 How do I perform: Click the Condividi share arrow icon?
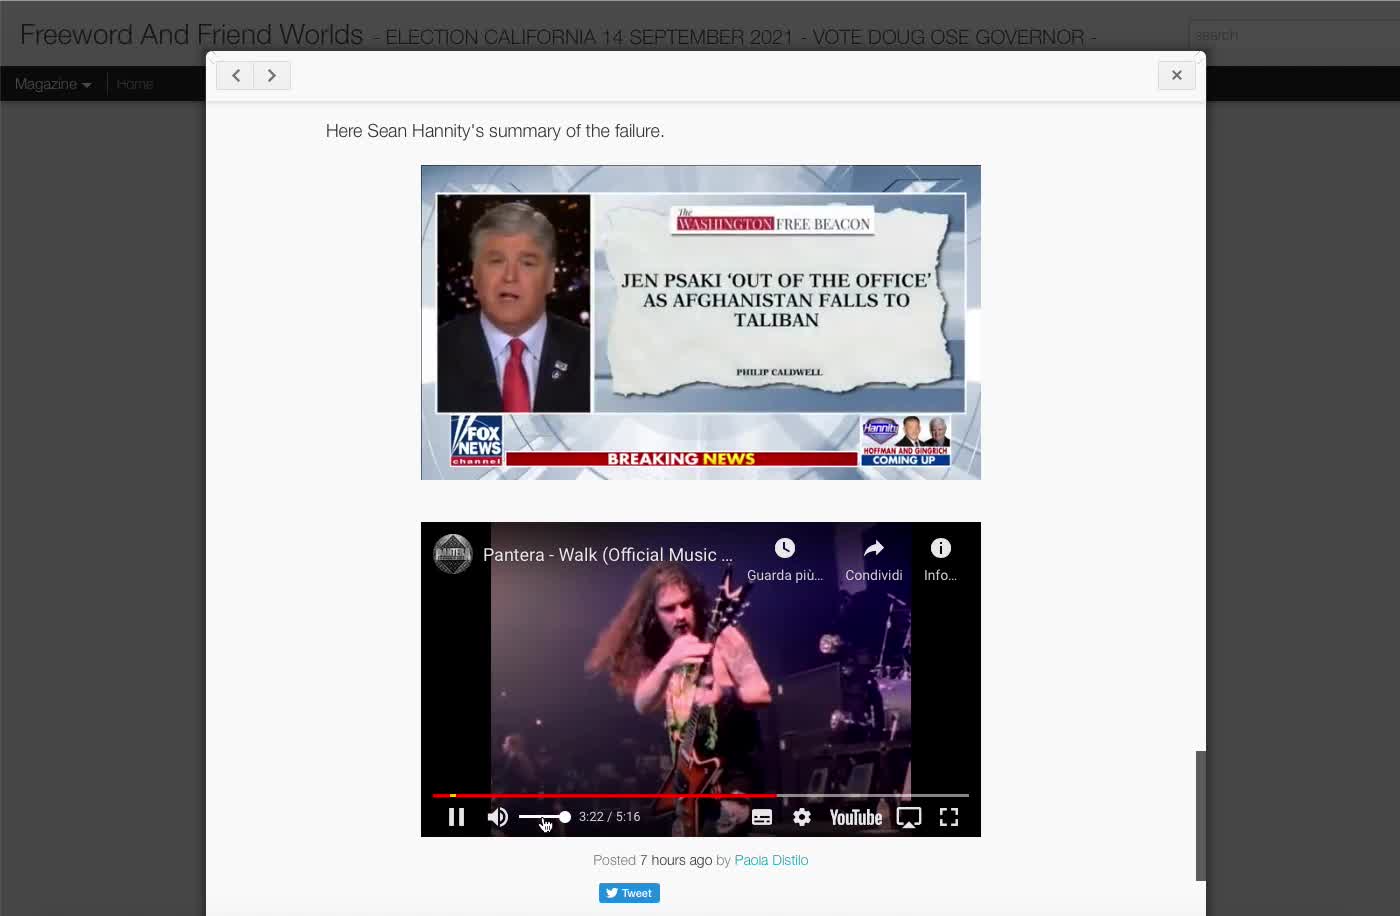(x=874, y=548)
